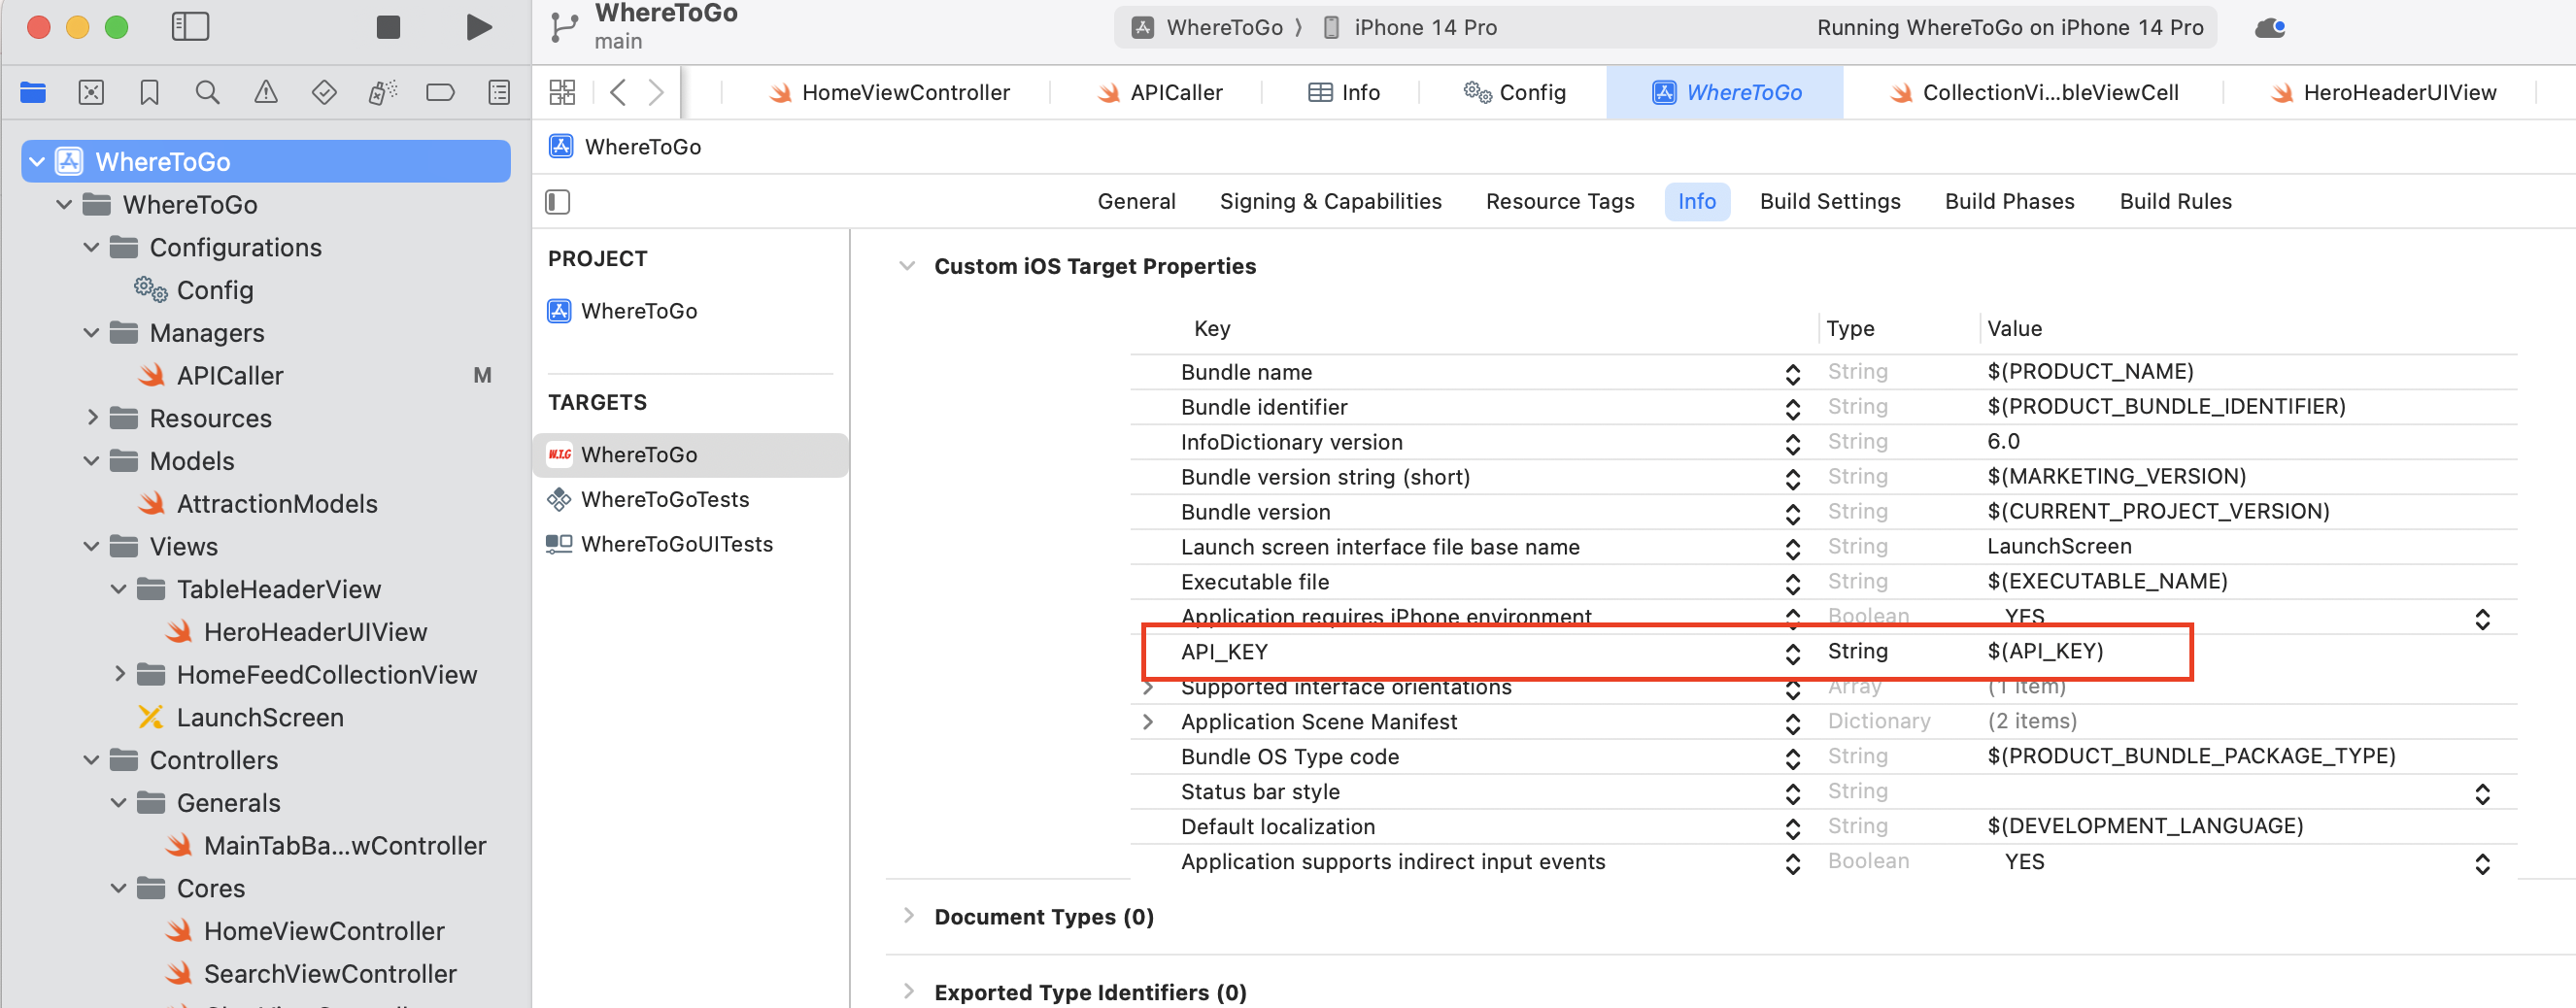The height and width of the screenshot is (1008, 2576).
Task: Click API_KEY key stepper arrows
Action: [x=1792, y=653]
